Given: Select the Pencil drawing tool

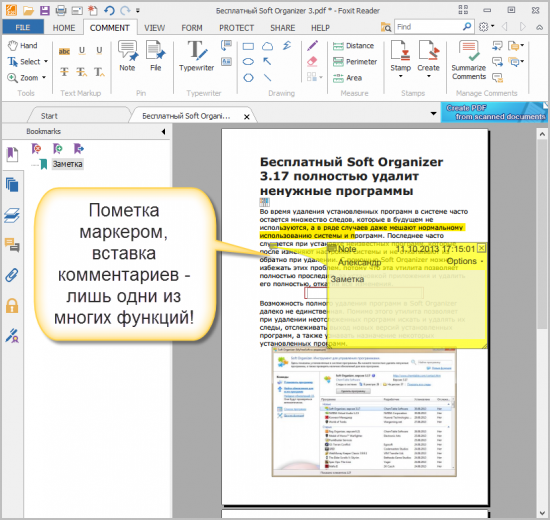Looking at the screenshot, I should click(312, 46).
